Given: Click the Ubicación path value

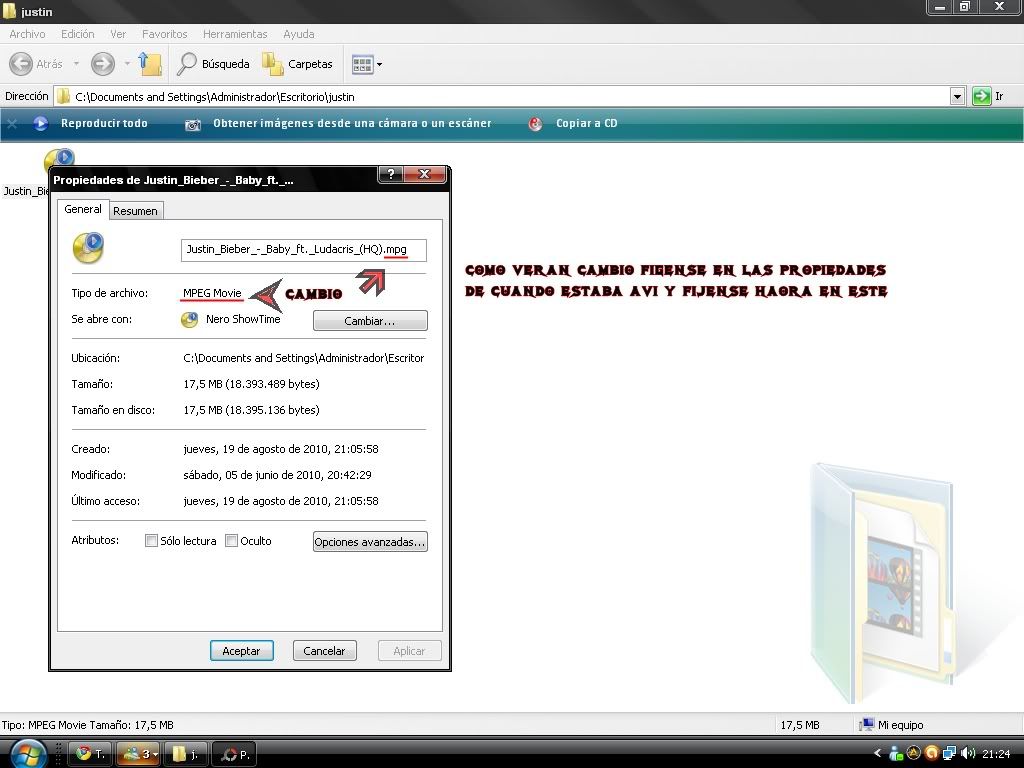Looking at the screenshot, I should [x=304, y=358].
